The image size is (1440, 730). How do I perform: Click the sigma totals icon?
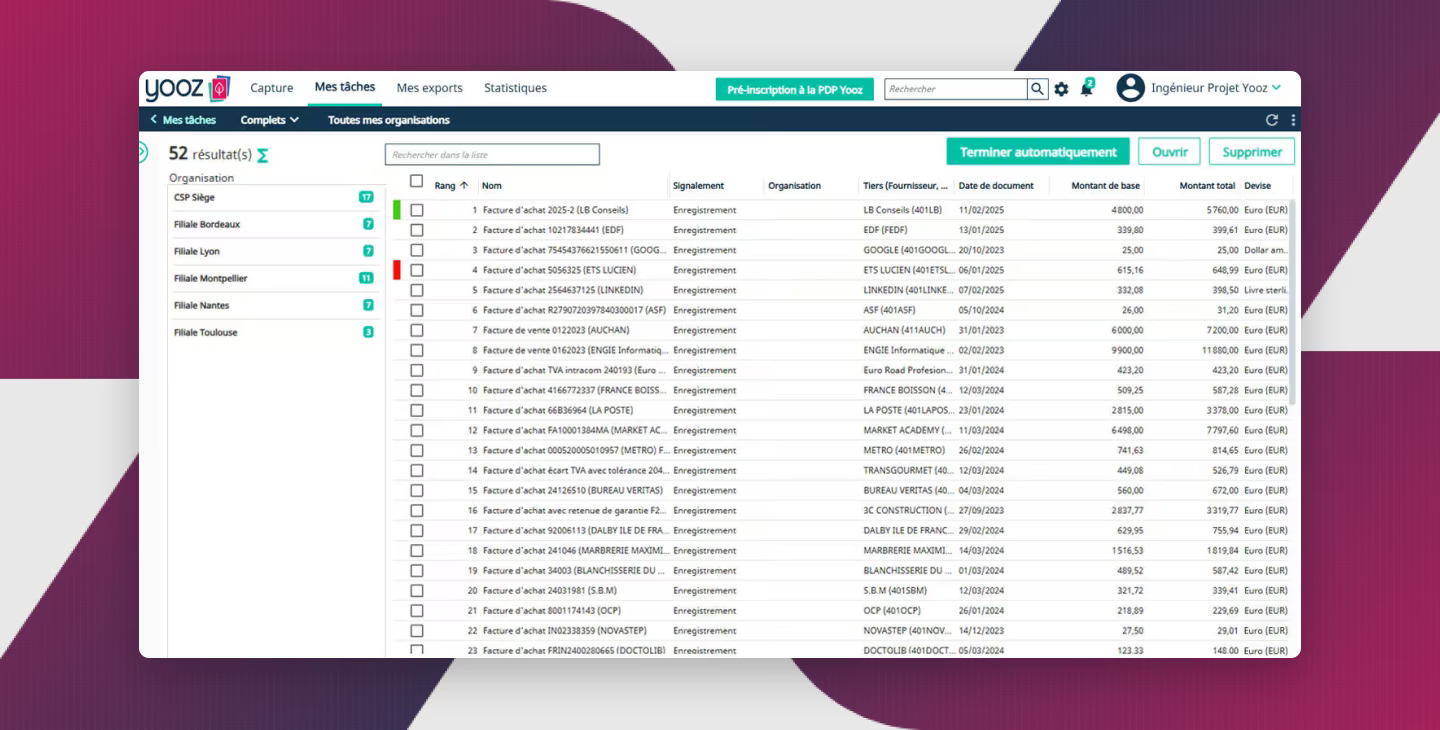click(263, 155)
